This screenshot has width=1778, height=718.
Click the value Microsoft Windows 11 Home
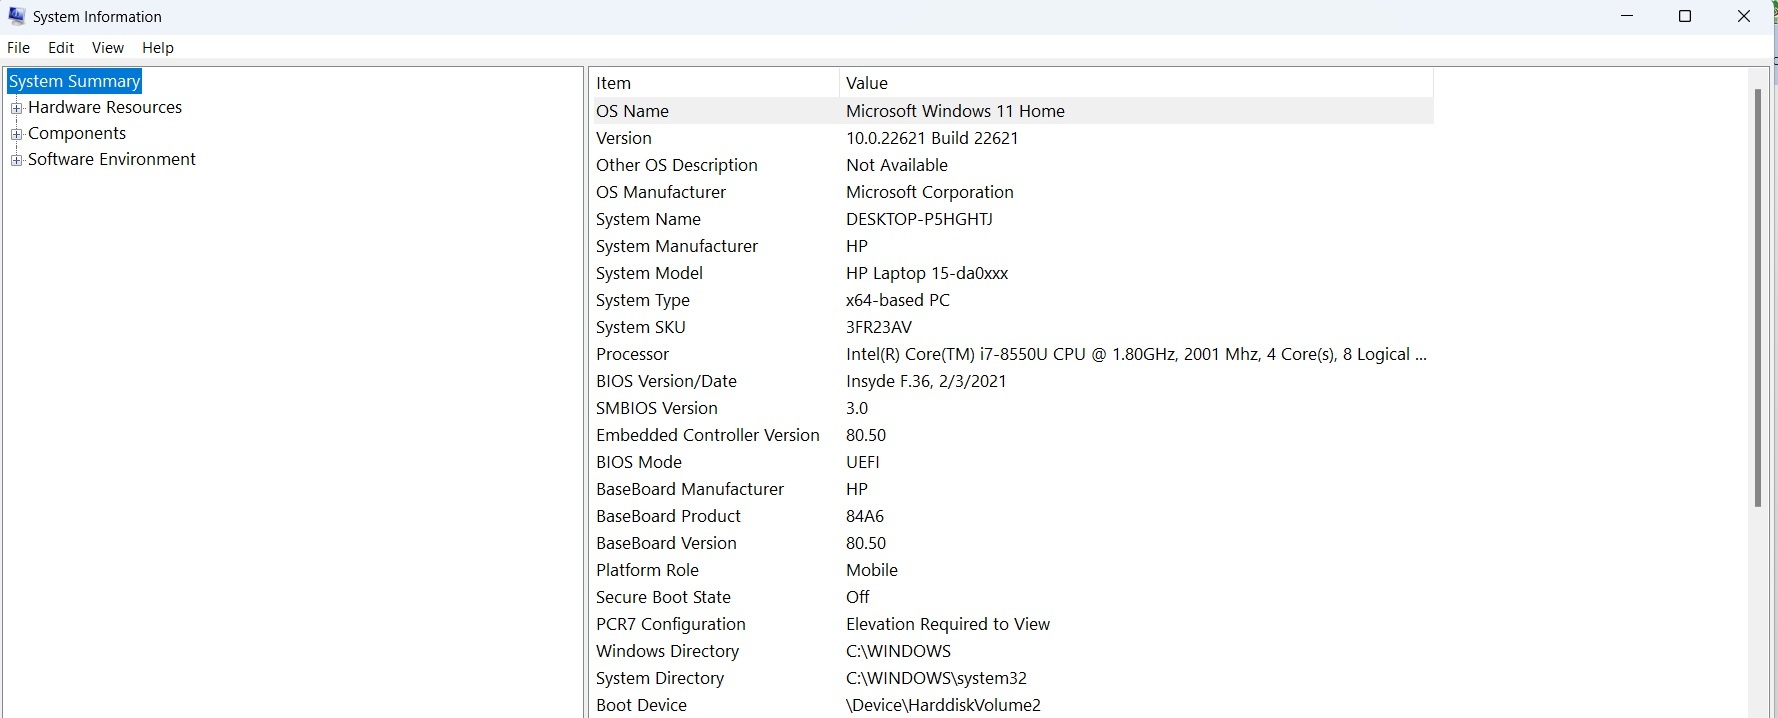955,111
